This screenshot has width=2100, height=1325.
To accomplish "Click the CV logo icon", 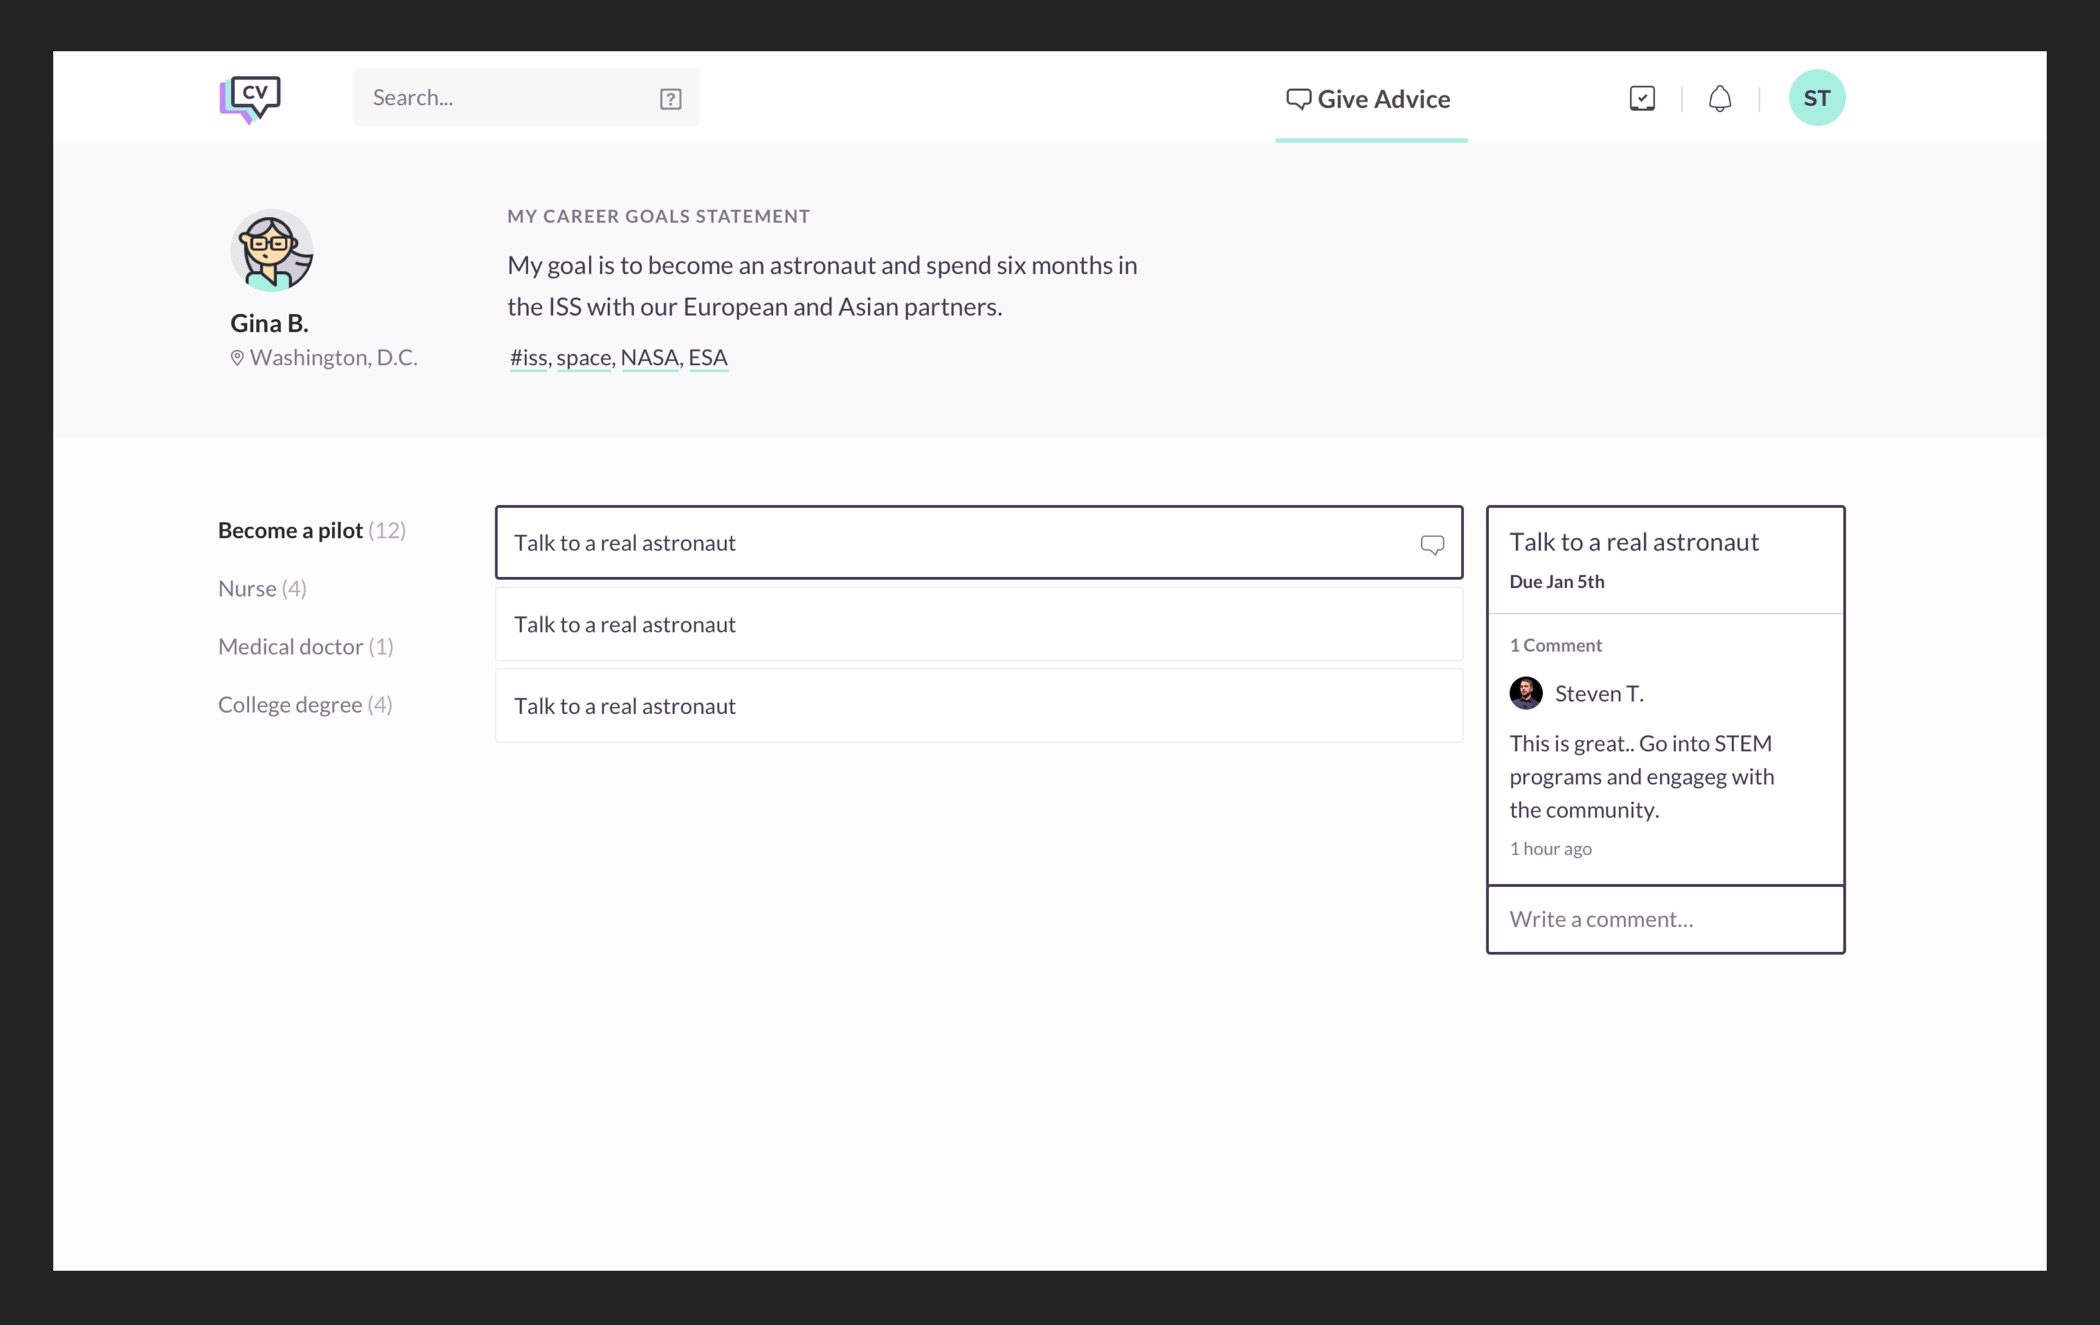I will click(x=250, y=98).
